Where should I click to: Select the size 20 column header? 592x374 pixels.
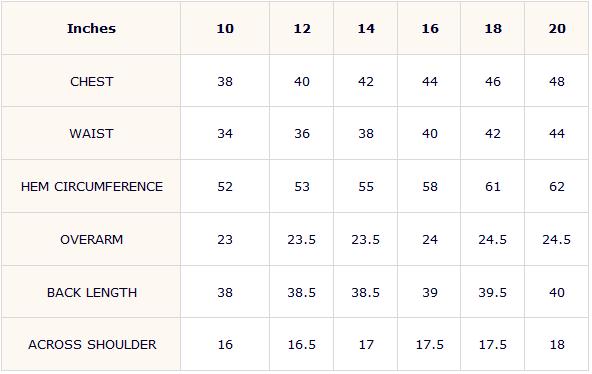[x=557, y=29]
